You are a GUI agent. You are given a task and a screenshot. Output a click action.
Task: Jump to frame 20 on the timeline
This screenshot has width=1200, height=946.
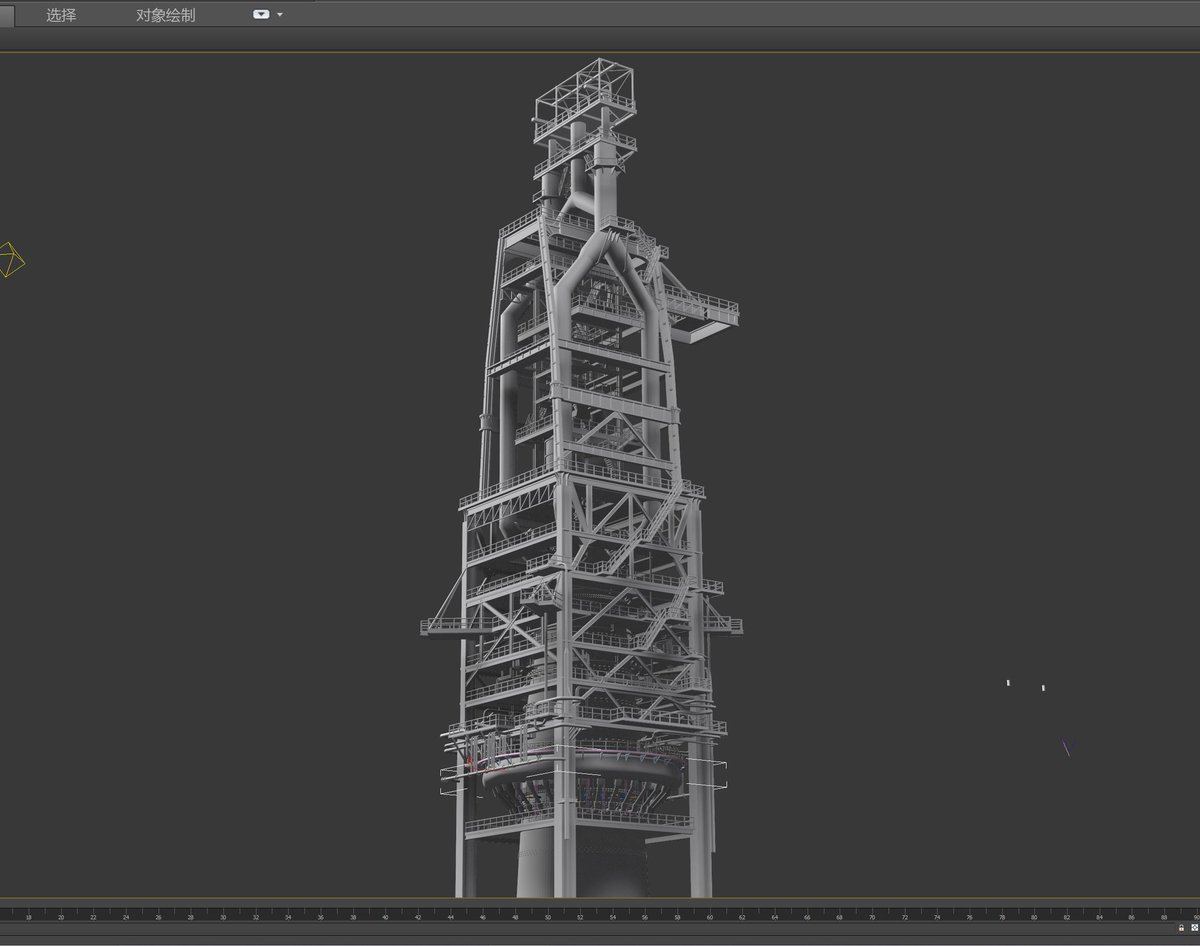(61, 915)
